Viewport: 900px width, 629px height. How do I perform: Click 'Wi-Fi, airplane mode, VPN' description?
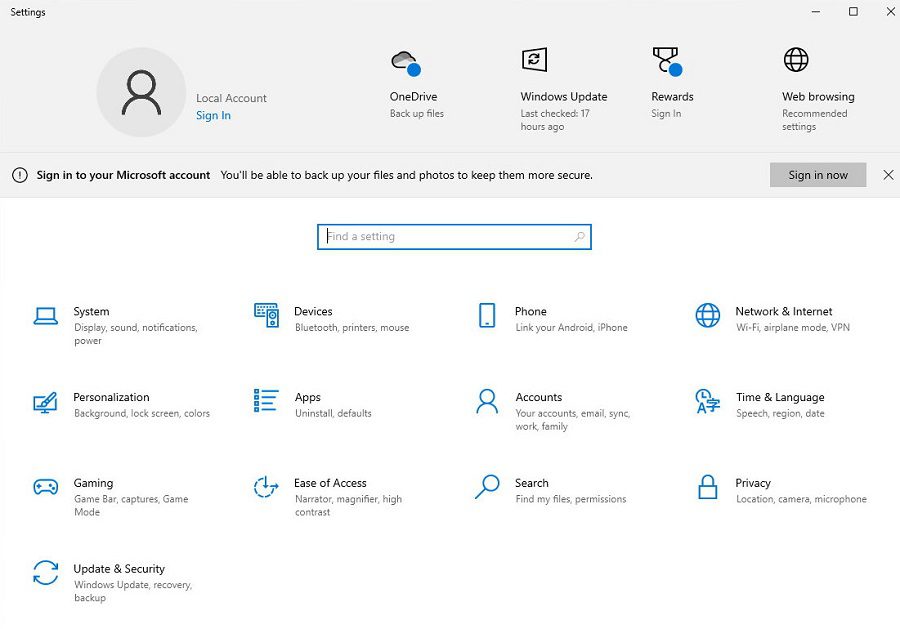click(793, 327)
